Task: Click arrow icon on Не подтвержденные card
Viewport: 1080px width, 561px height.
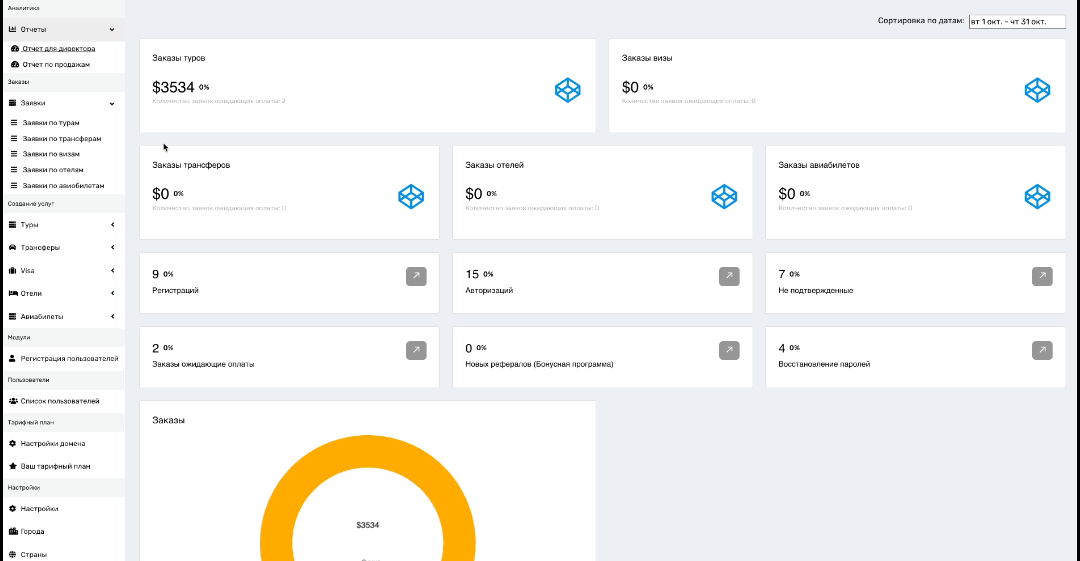Action: coord(1042,276)
